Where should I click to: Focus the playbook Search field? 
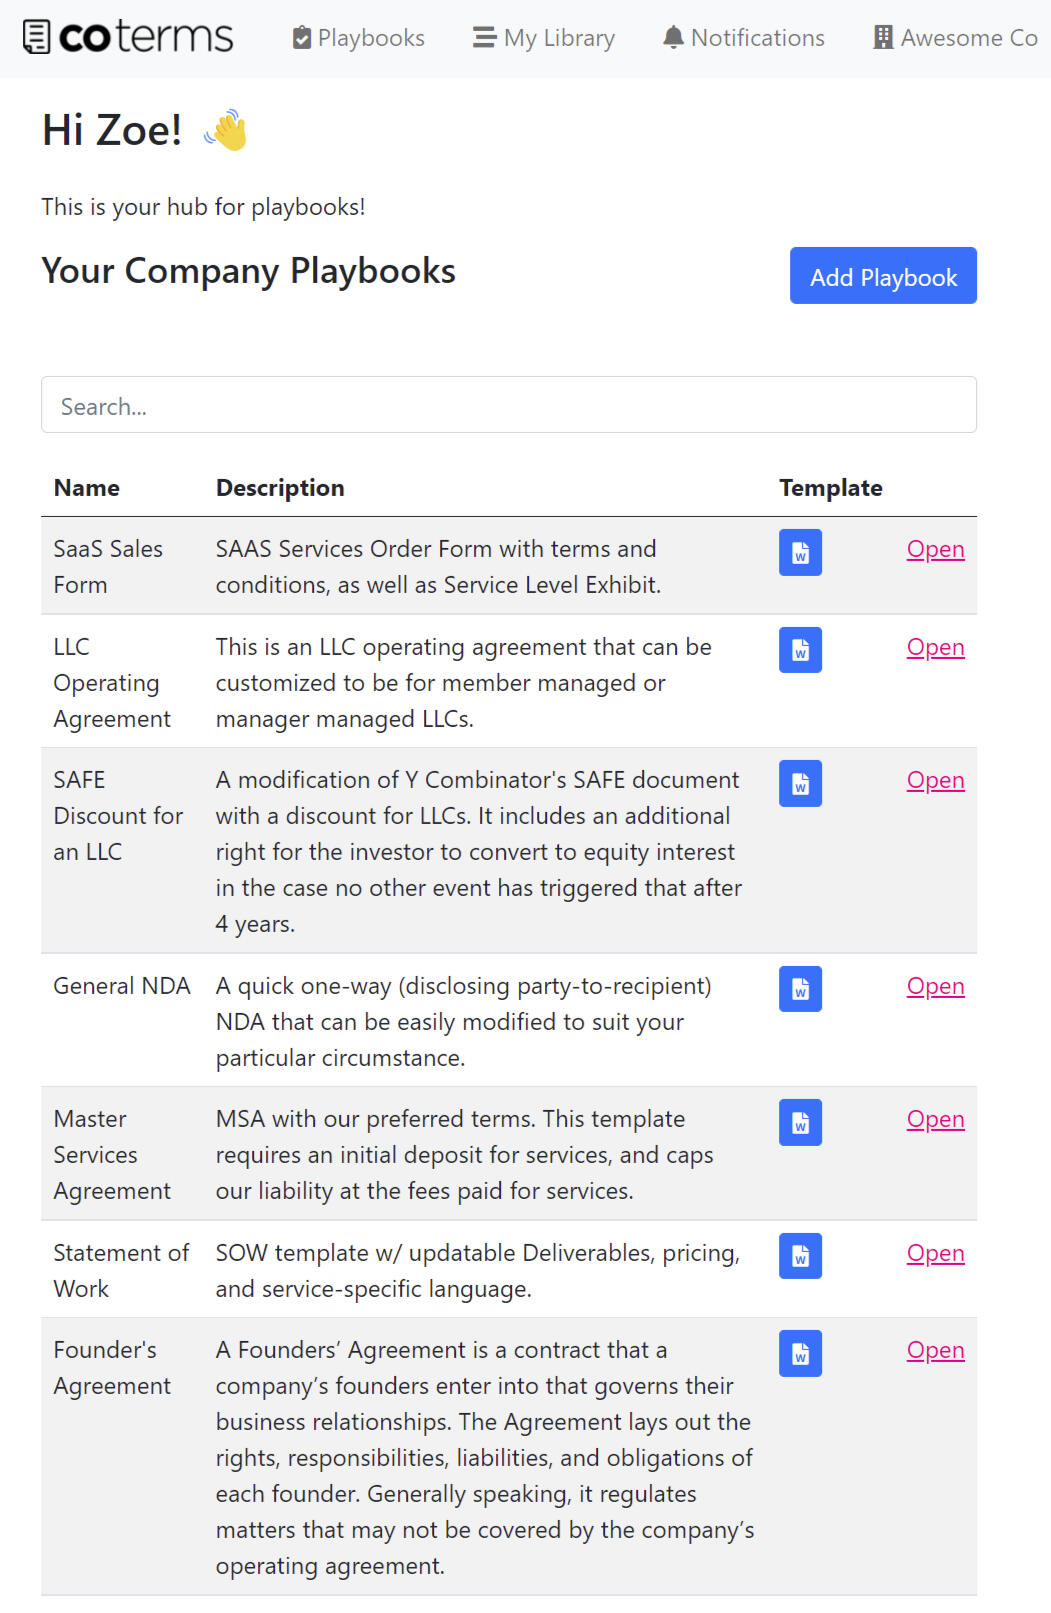point(508,405)
